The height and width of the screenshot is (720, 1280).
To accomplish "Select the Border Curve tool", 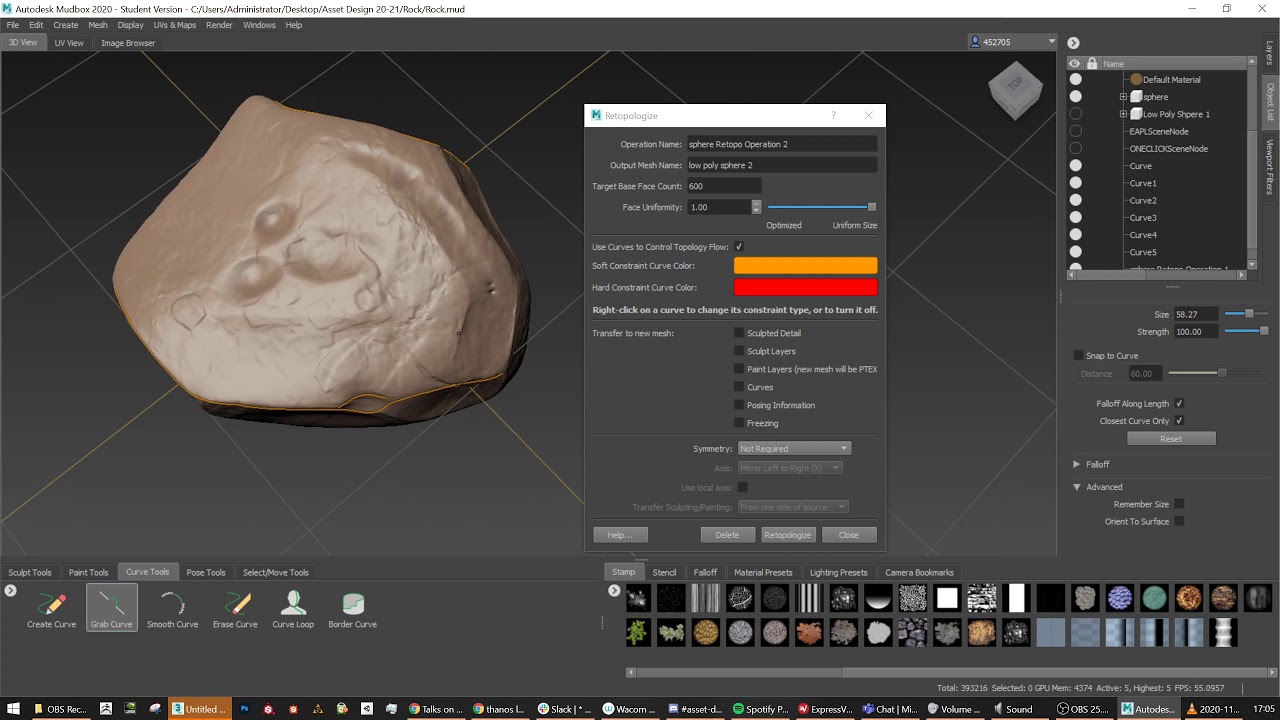I will tap(352, 609).
